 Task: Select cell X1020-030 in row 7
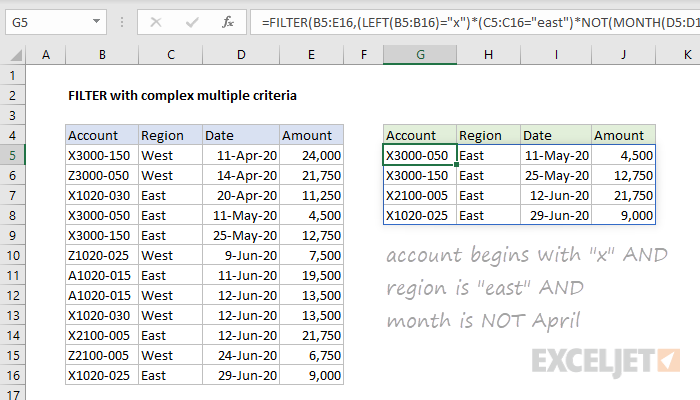coord(102,196)
